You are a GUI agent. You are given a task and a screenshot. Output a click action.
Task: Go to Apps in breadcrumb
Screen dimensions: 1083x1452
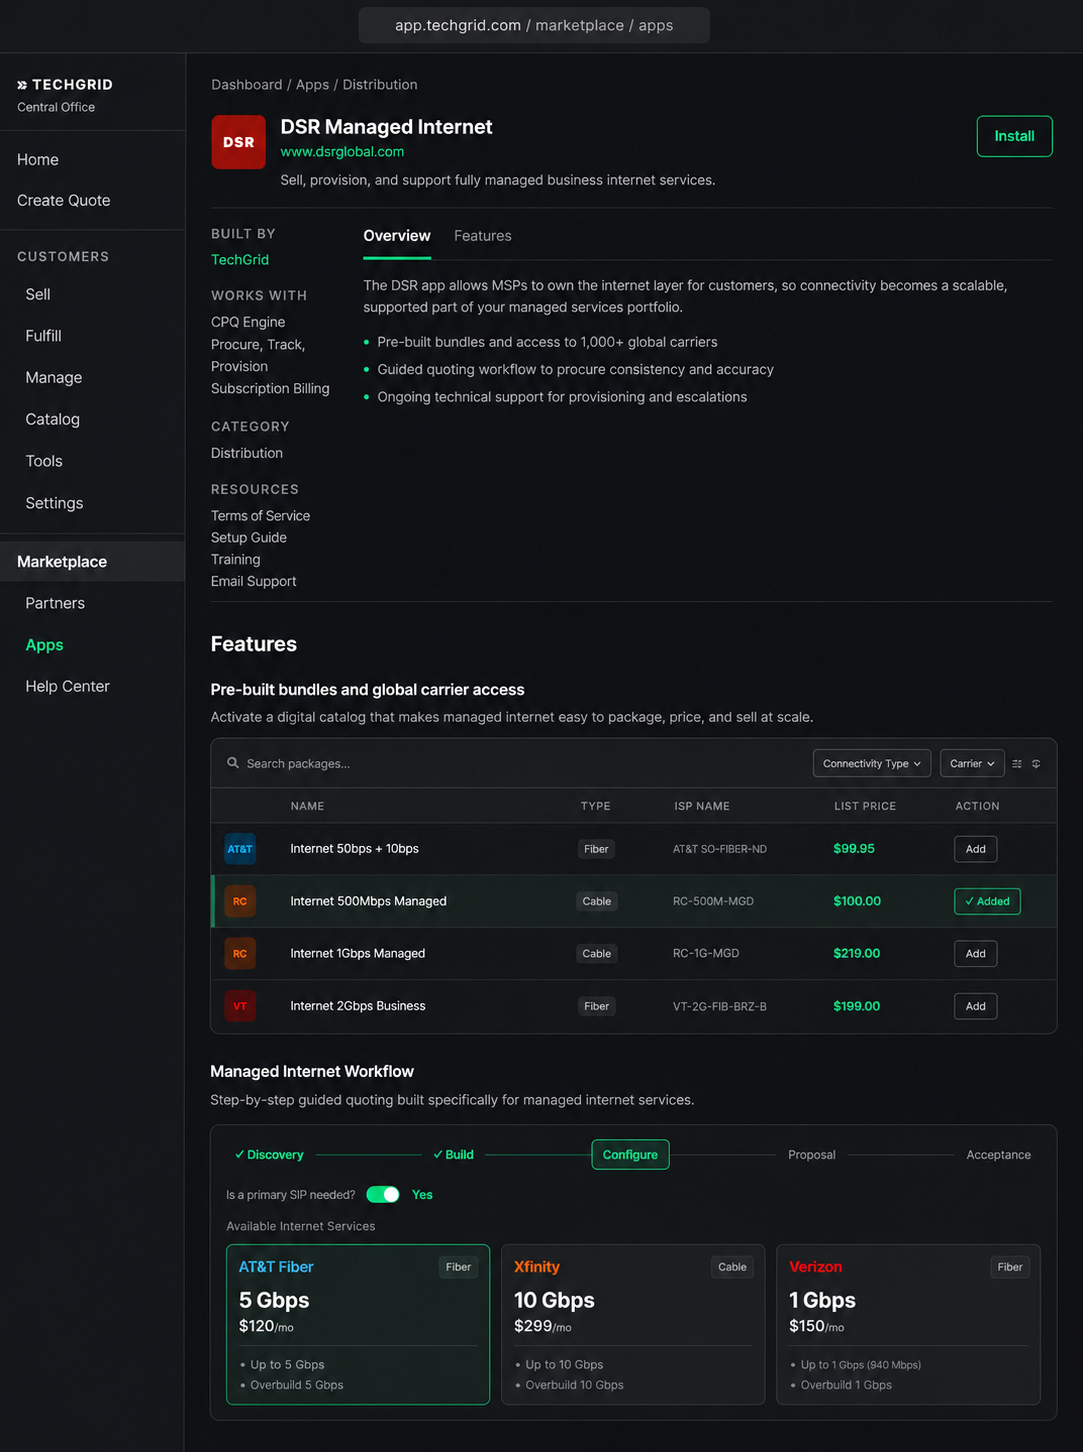click(312, 85)
